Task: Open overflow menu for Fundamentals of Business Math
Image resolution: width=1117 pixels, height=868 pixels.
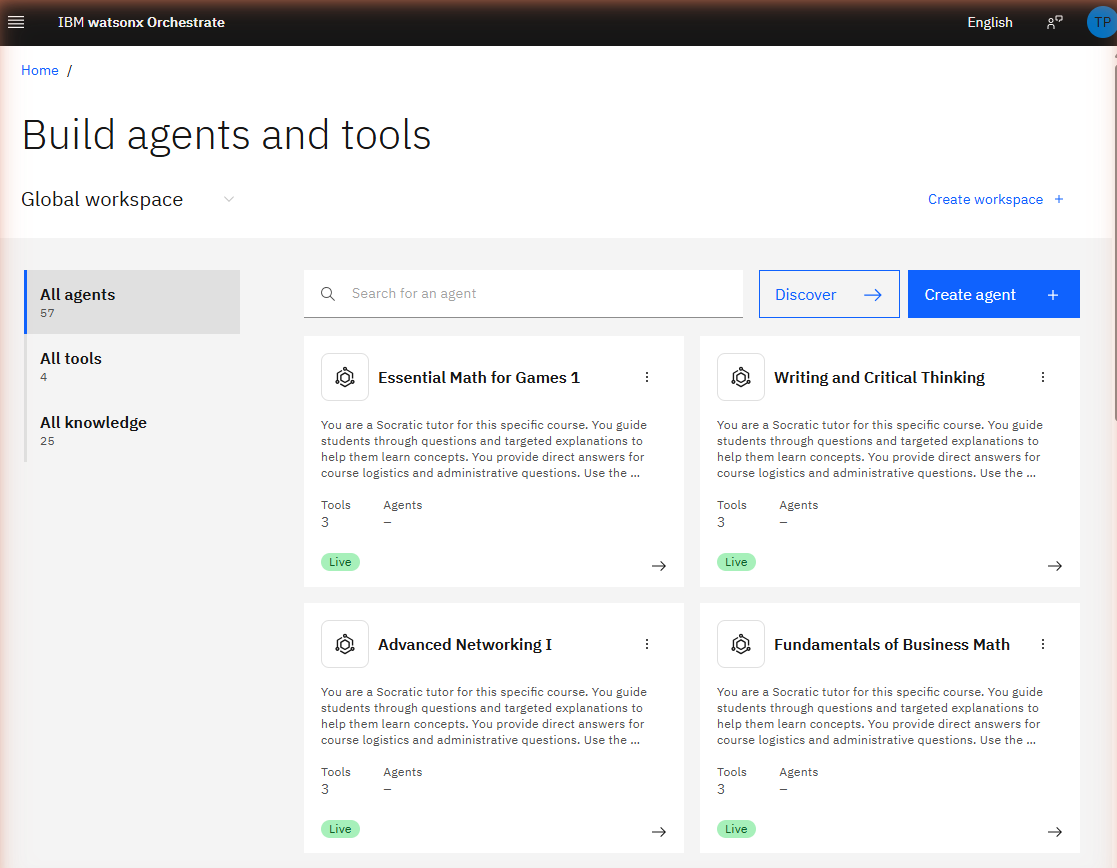Action: click(1043, 644)
